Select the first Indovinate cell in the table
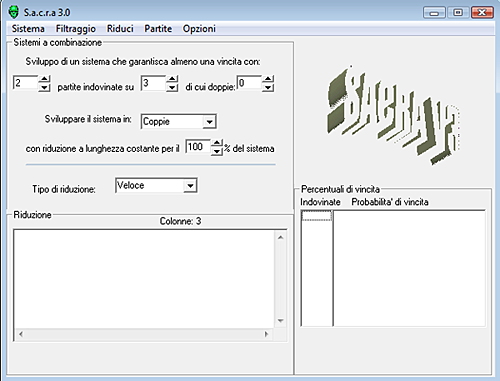500x381 pixels. point(316,216)
